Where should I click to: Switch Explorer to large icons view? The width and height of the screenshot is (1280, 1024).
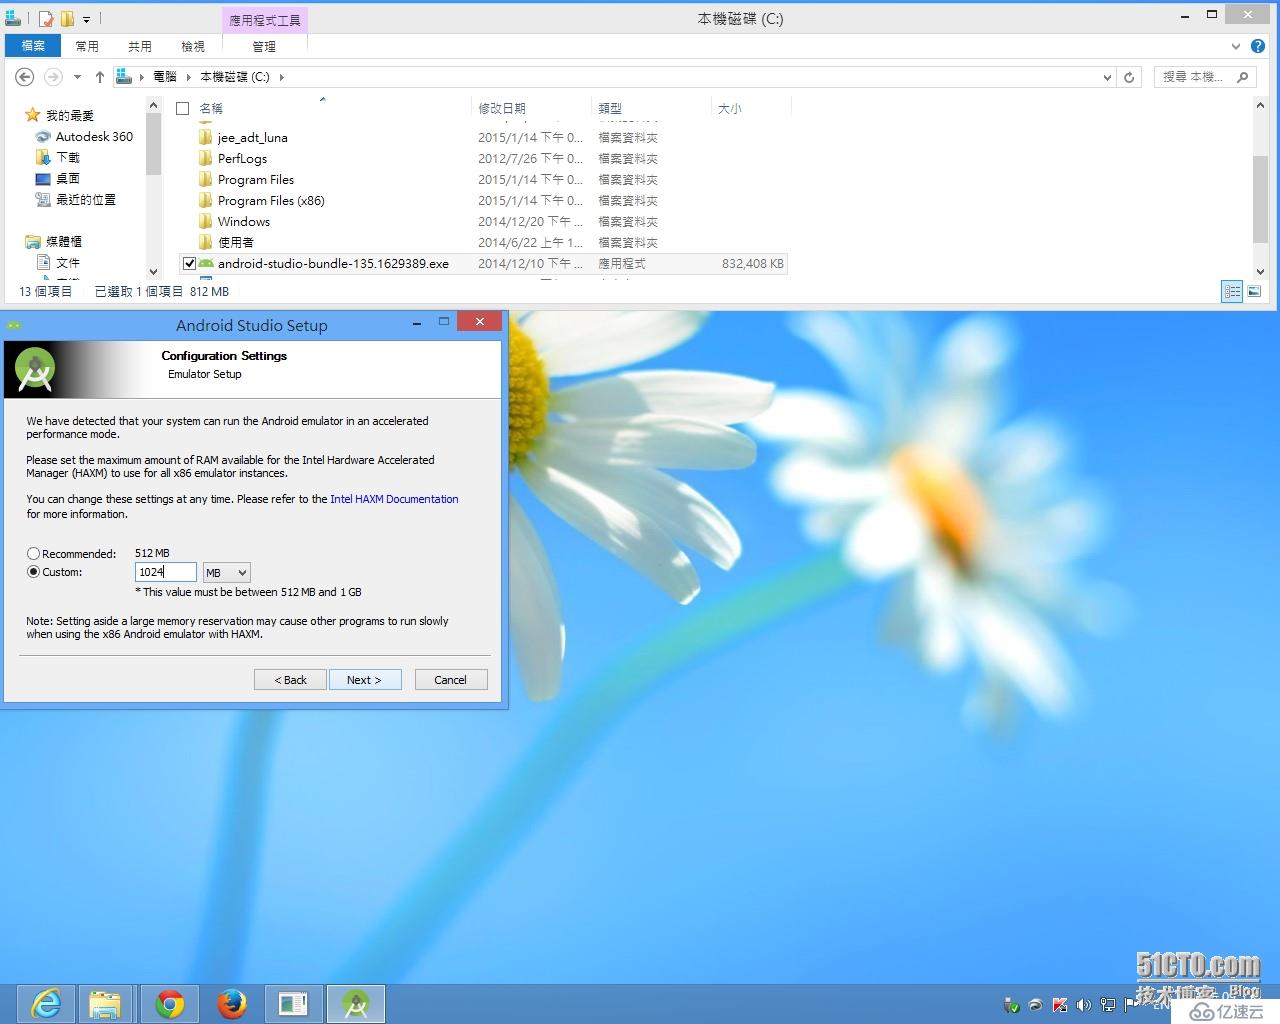click(x=1254, y=291)
